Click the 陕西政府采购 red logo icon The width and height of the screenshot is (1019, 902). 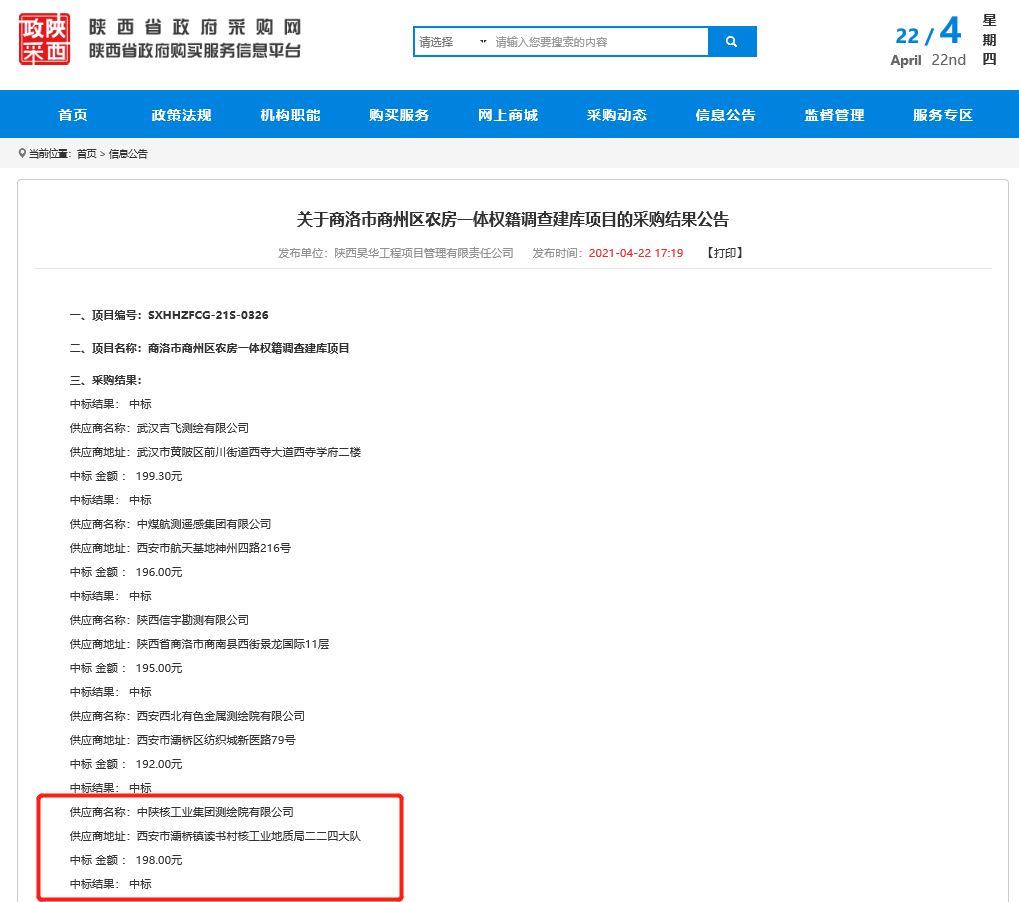pyautogui.click(x=44, y=39)
